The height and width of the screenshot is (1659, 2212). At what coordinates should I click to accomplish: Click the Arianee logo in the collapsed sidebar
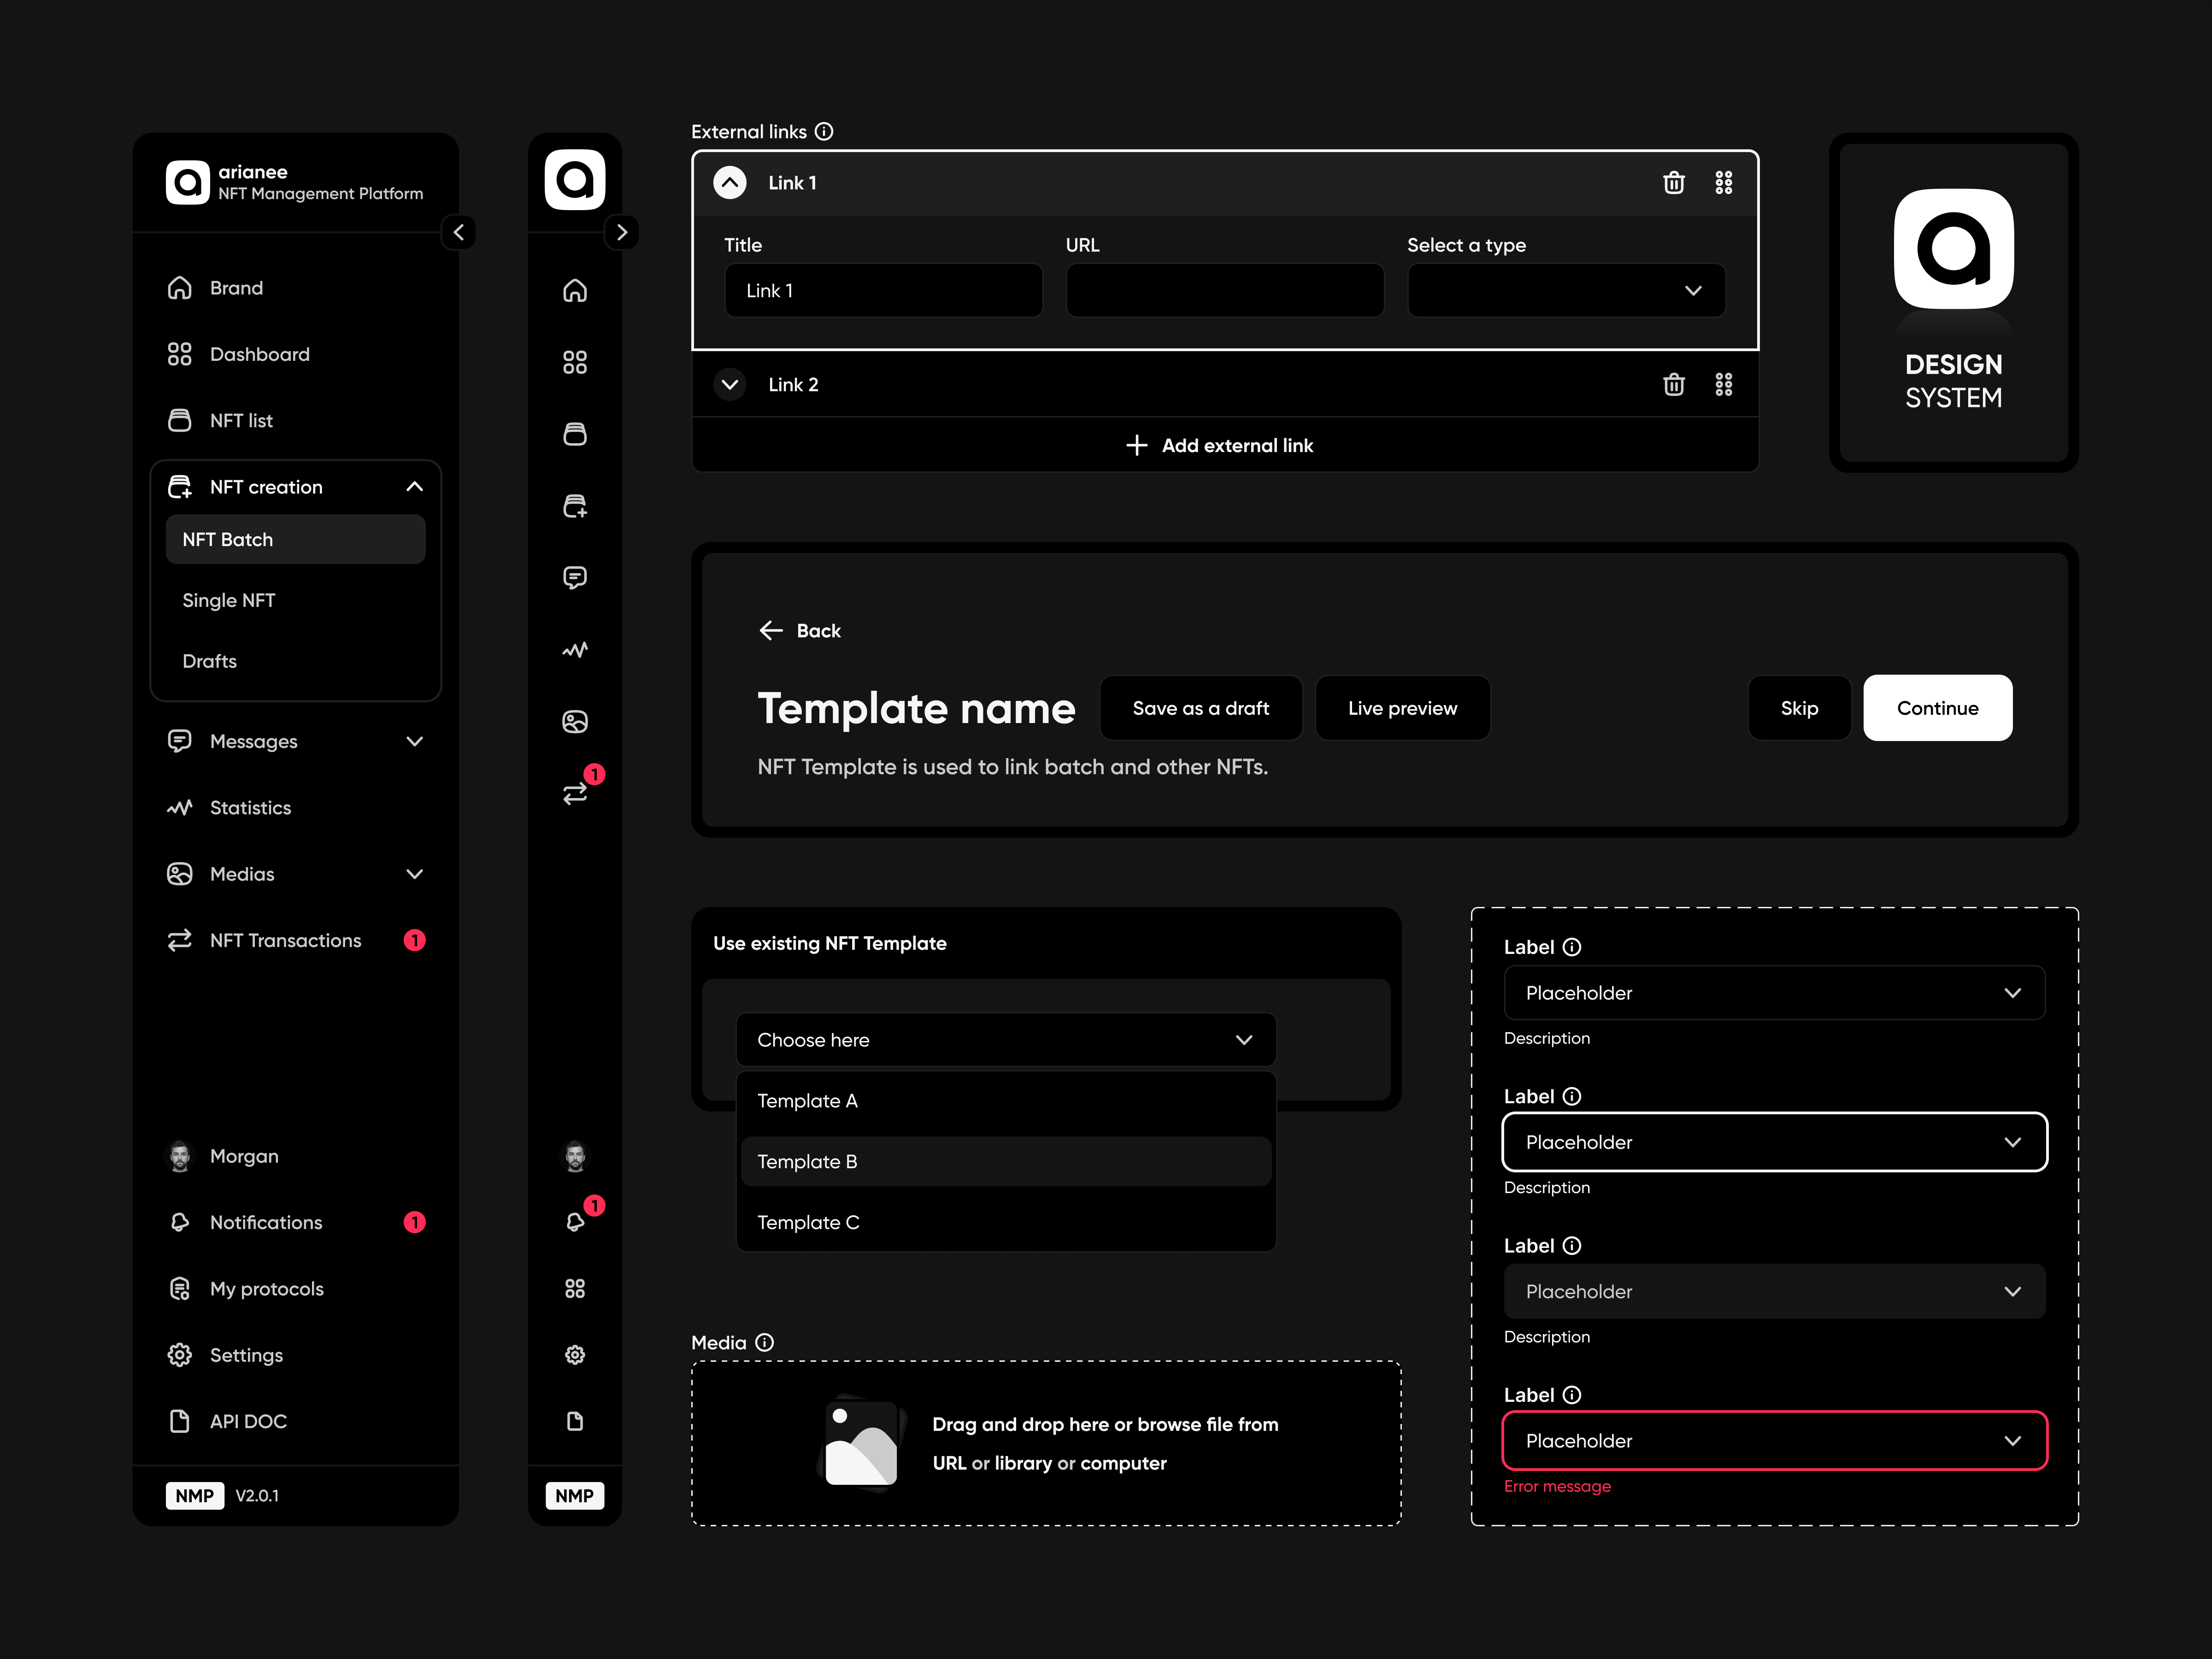pos(575,180)
